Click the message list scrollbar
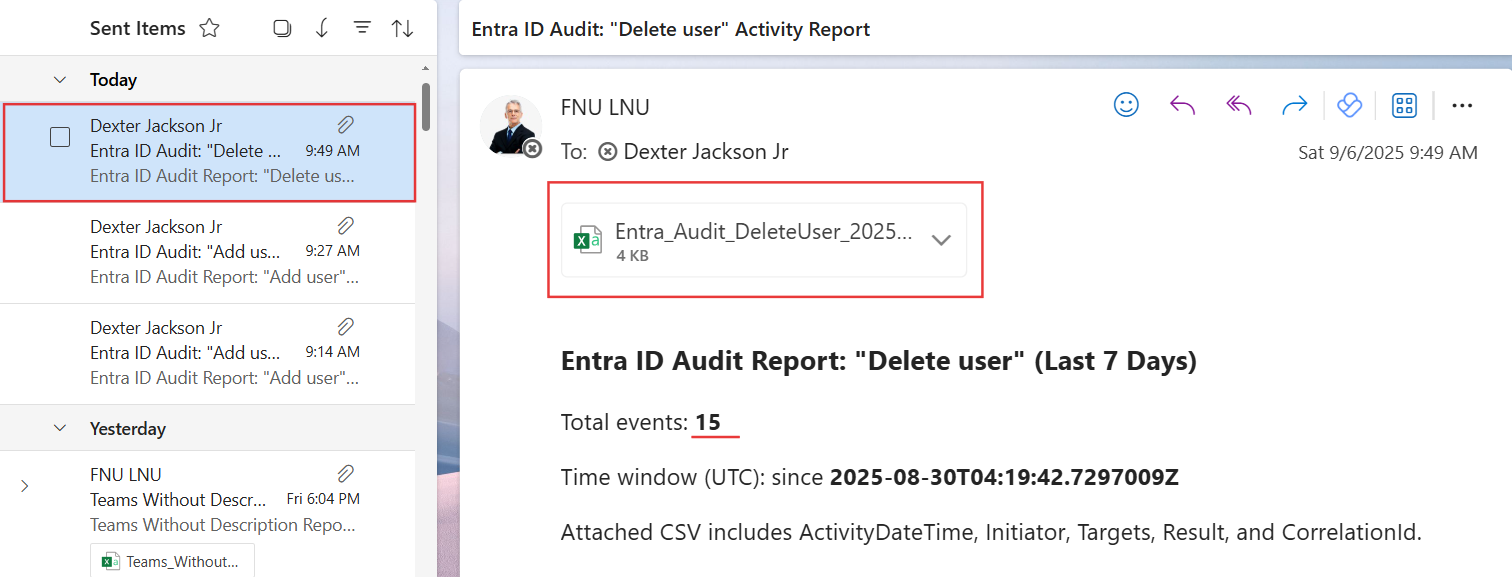Screen dimensions: 1512x577 tap(426, 105)
